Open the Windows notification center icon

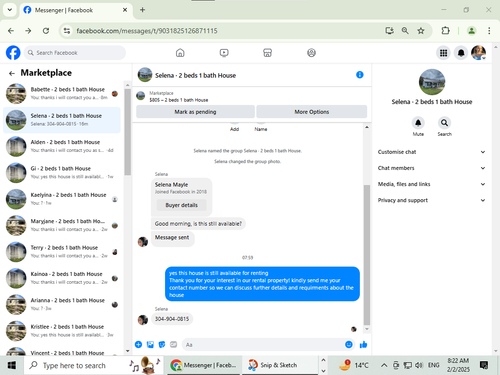484,365
